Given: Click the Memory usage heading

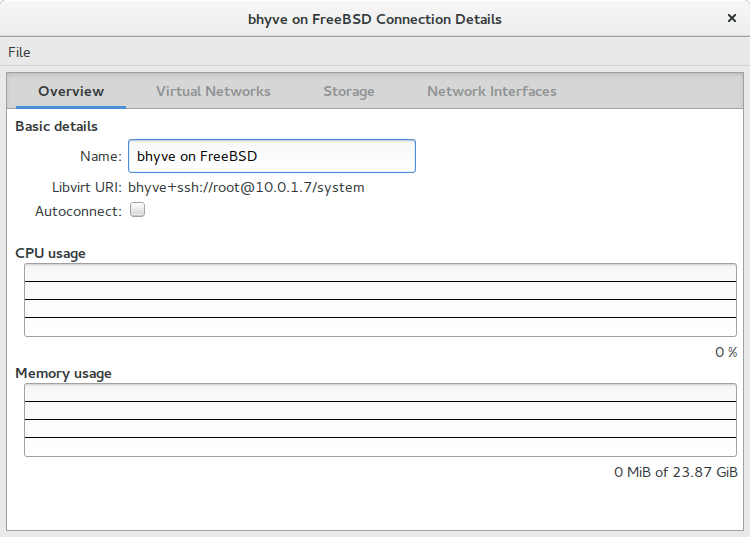Looking at the screenshot, I should point(63,373).
